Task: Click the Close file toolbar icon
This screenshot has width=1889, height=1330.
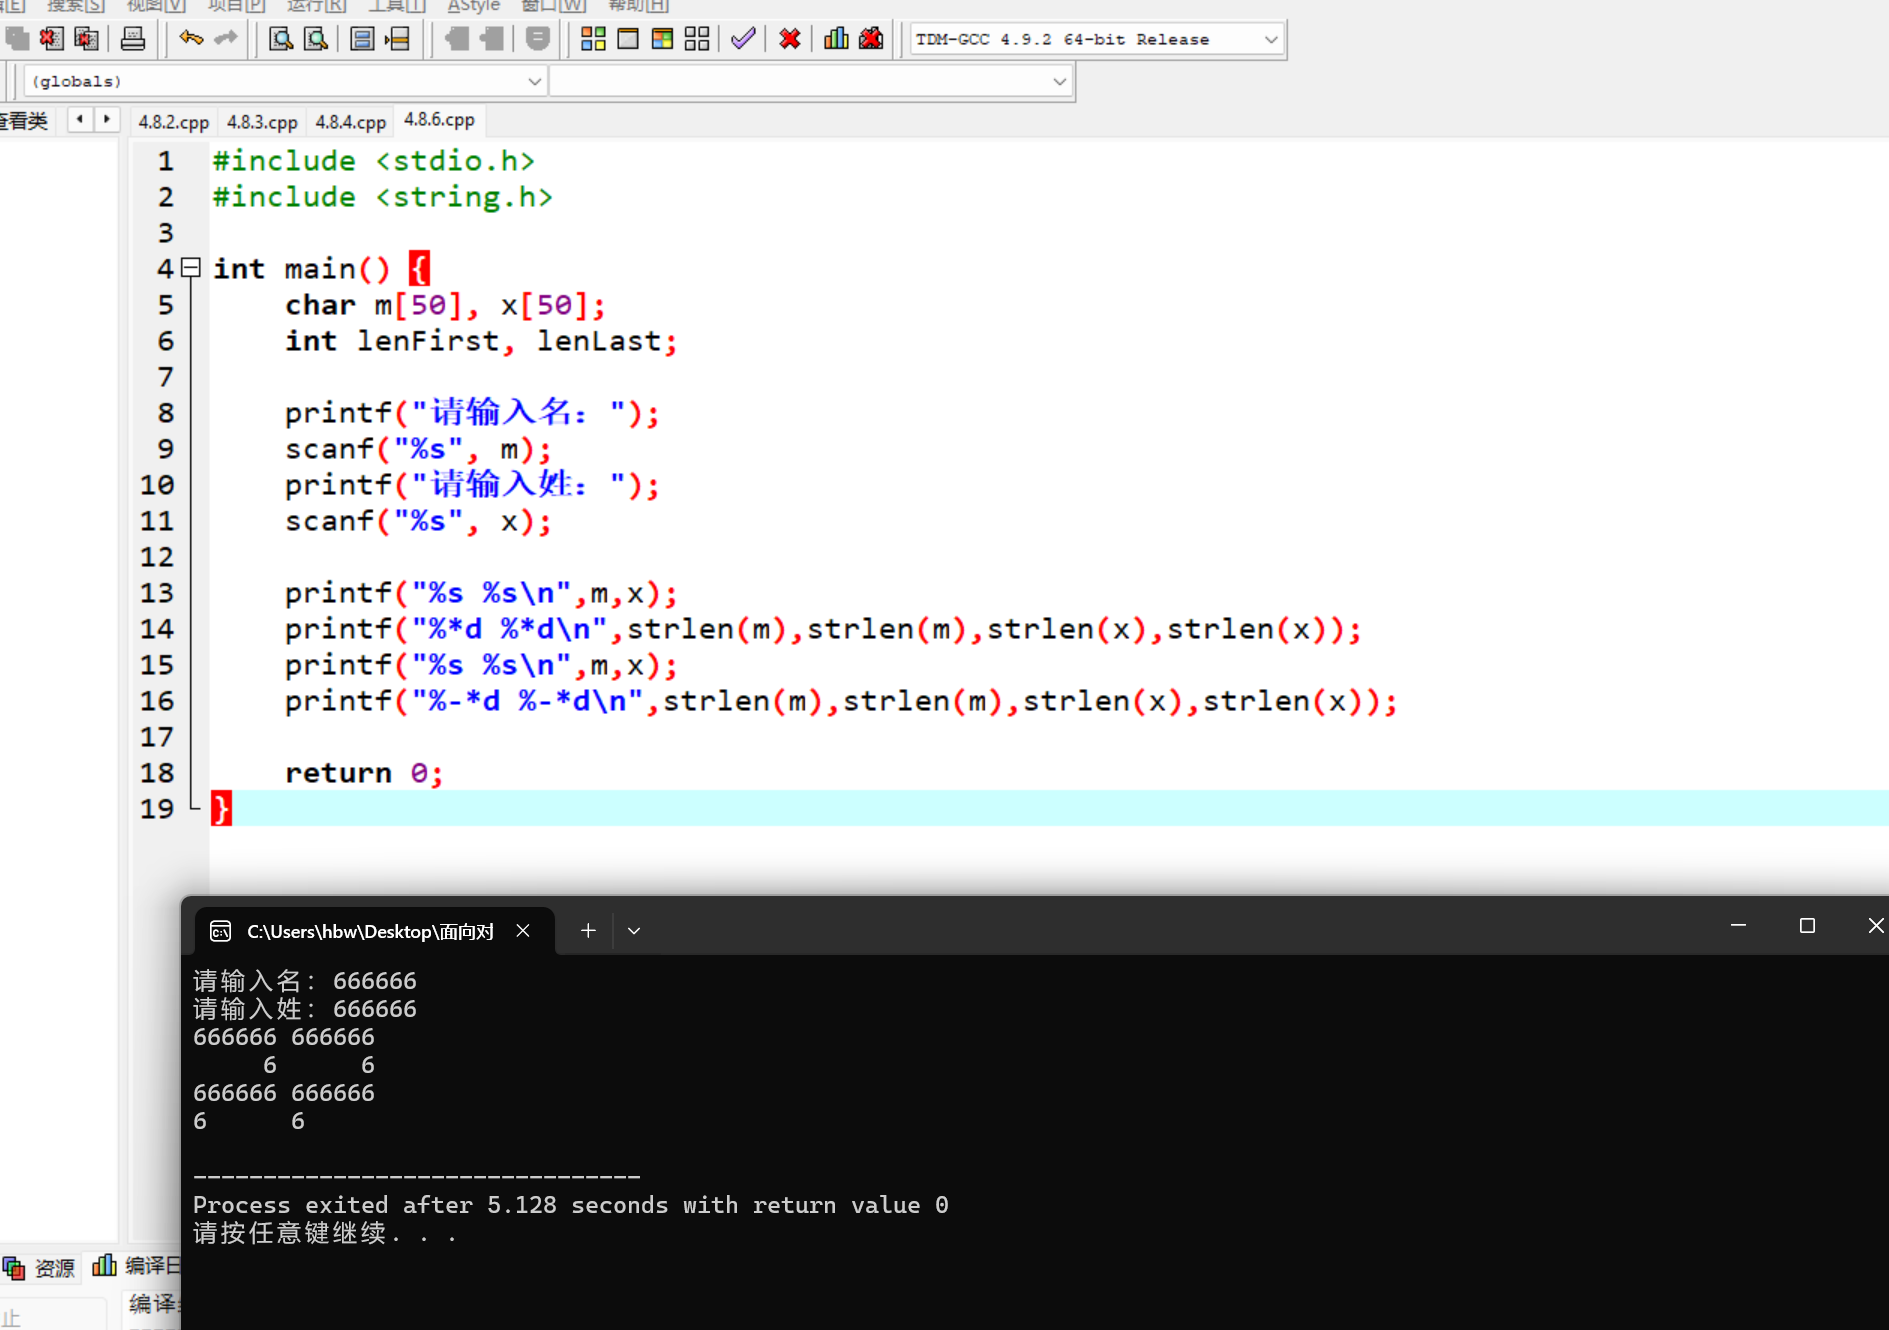Action: coord(51,39)
